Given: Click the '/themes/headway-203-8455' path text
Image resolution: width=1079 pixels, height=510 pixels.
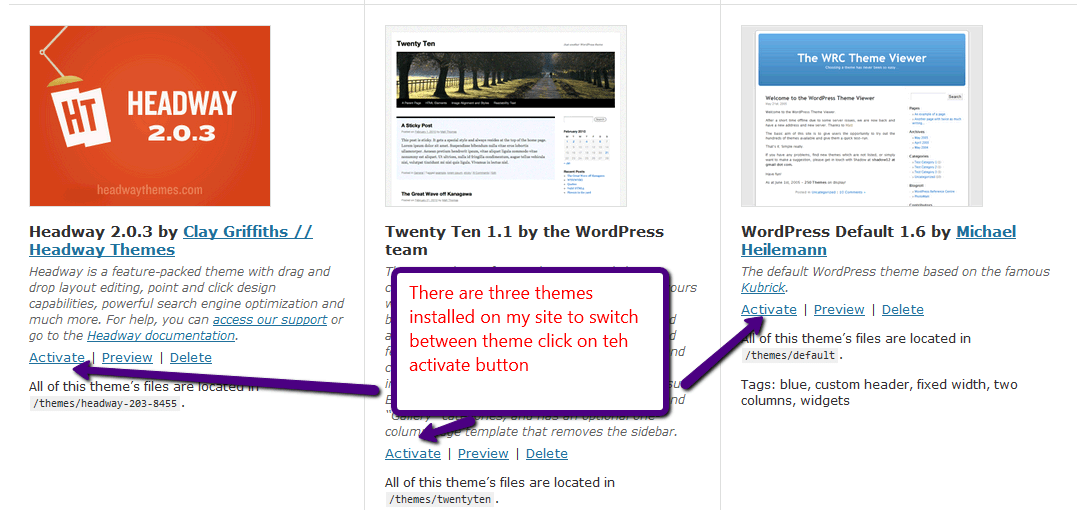Looking at the screenshot, I should (x=106, y=403).
